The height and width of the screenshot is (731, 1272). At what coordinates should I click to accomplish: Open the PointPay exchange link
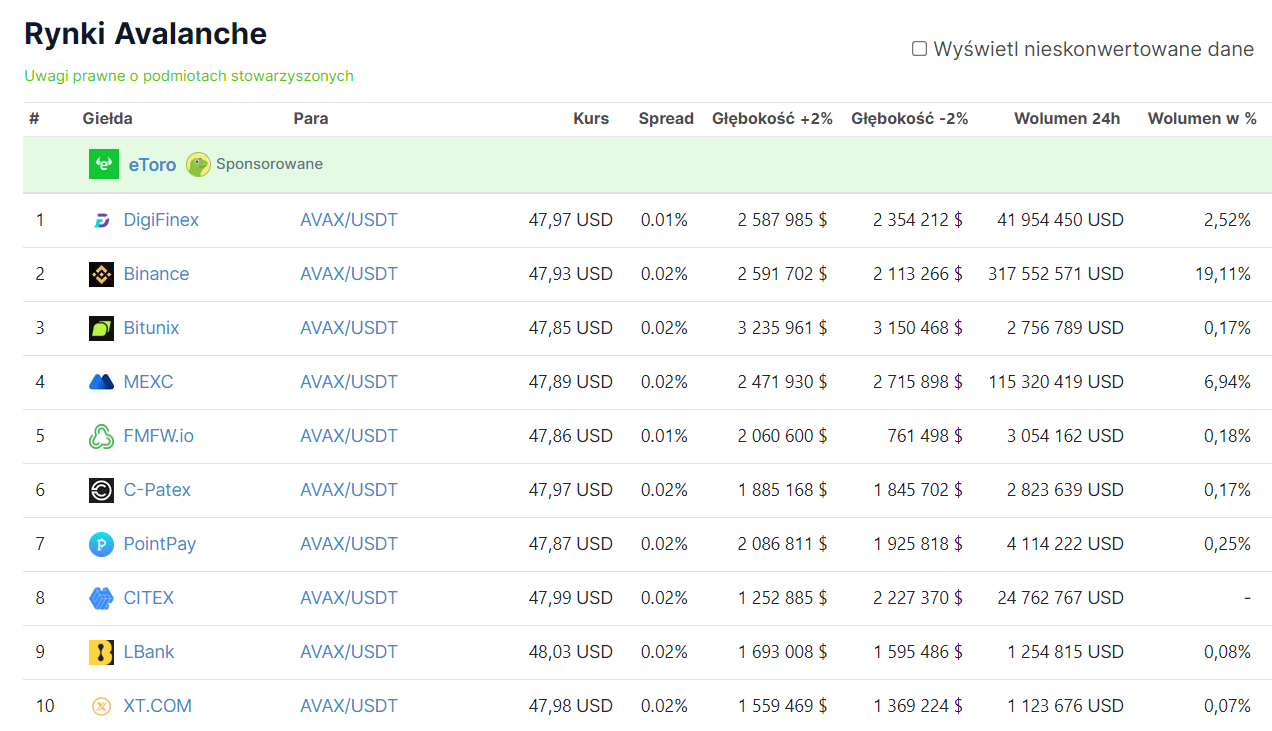point(160,544)
